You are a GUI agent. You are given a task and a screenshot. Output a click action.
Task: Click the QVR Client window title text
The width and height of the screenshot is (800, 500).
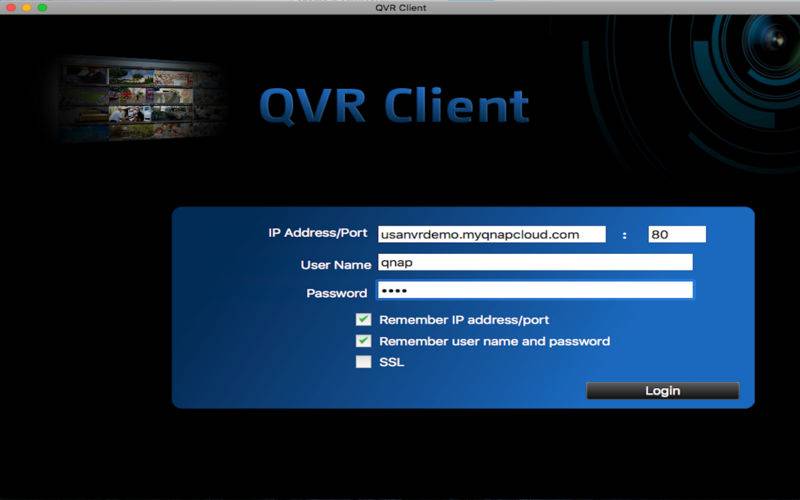point(401,8)
